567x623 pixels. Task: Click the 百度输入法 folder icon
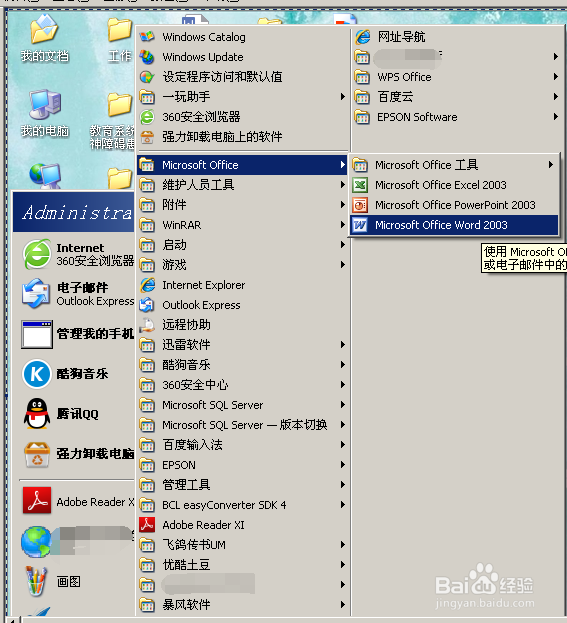pos(147,445)
